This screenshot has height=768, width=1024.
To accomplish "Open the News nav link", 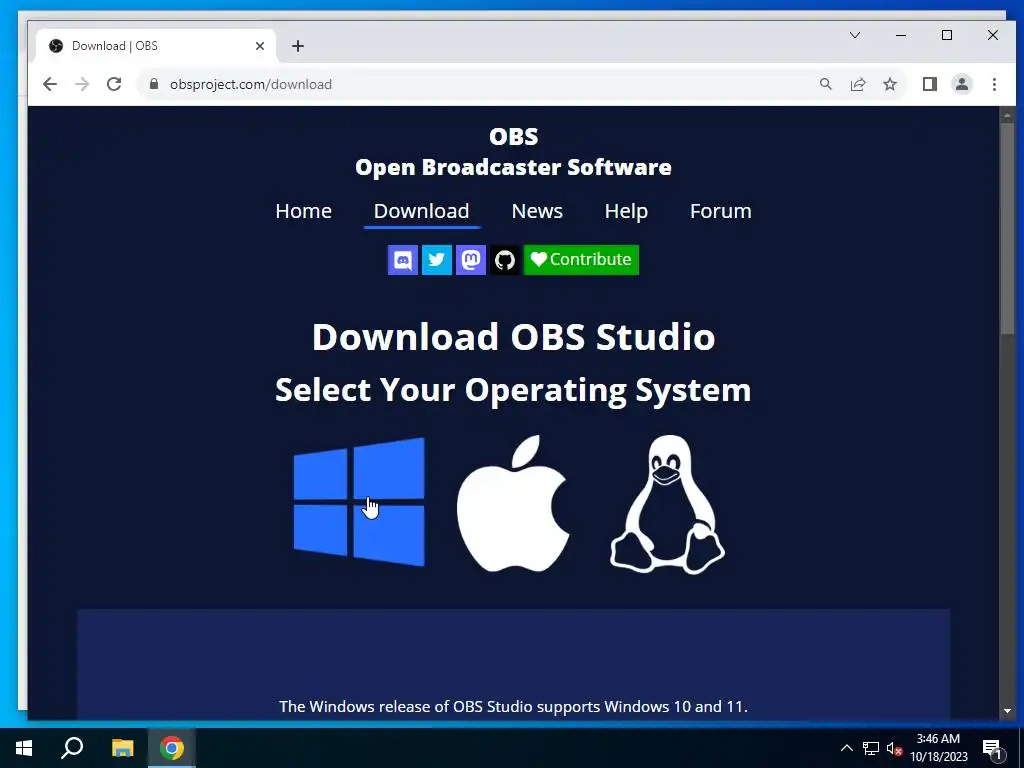I will click(x=537, y=211).
